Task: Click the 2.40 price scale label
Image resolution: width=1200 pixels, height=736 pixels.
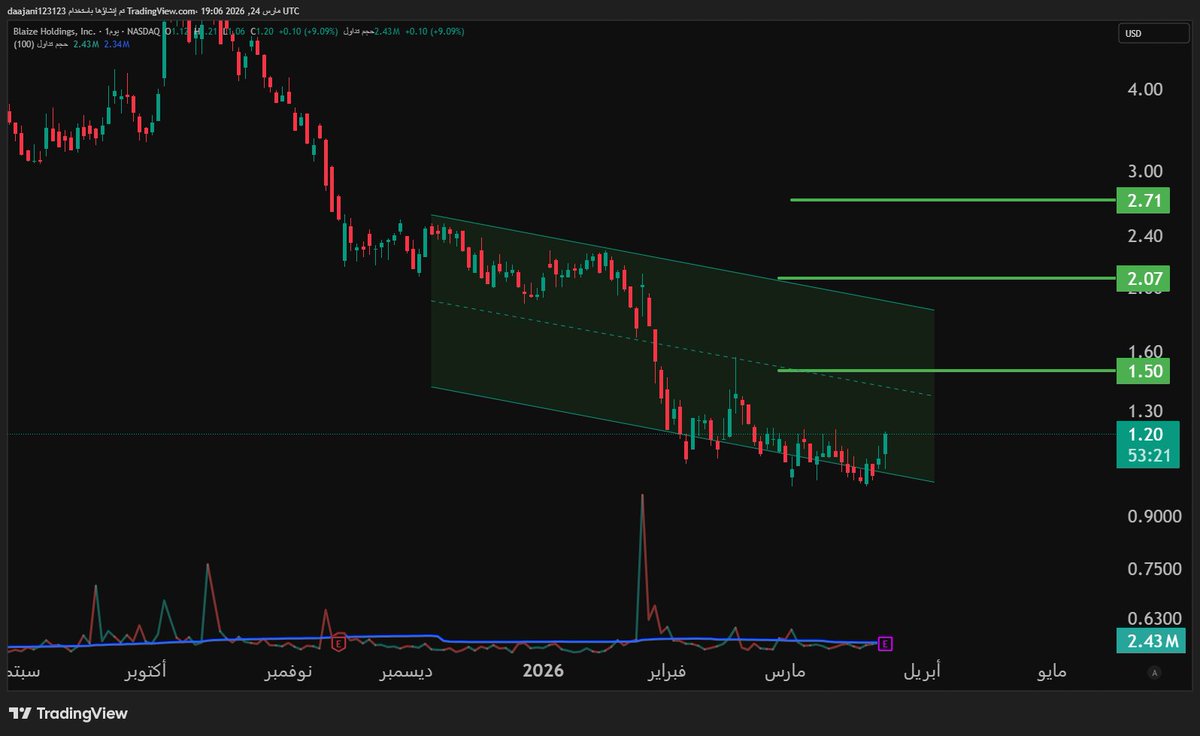Action: tap(1144, 236)
